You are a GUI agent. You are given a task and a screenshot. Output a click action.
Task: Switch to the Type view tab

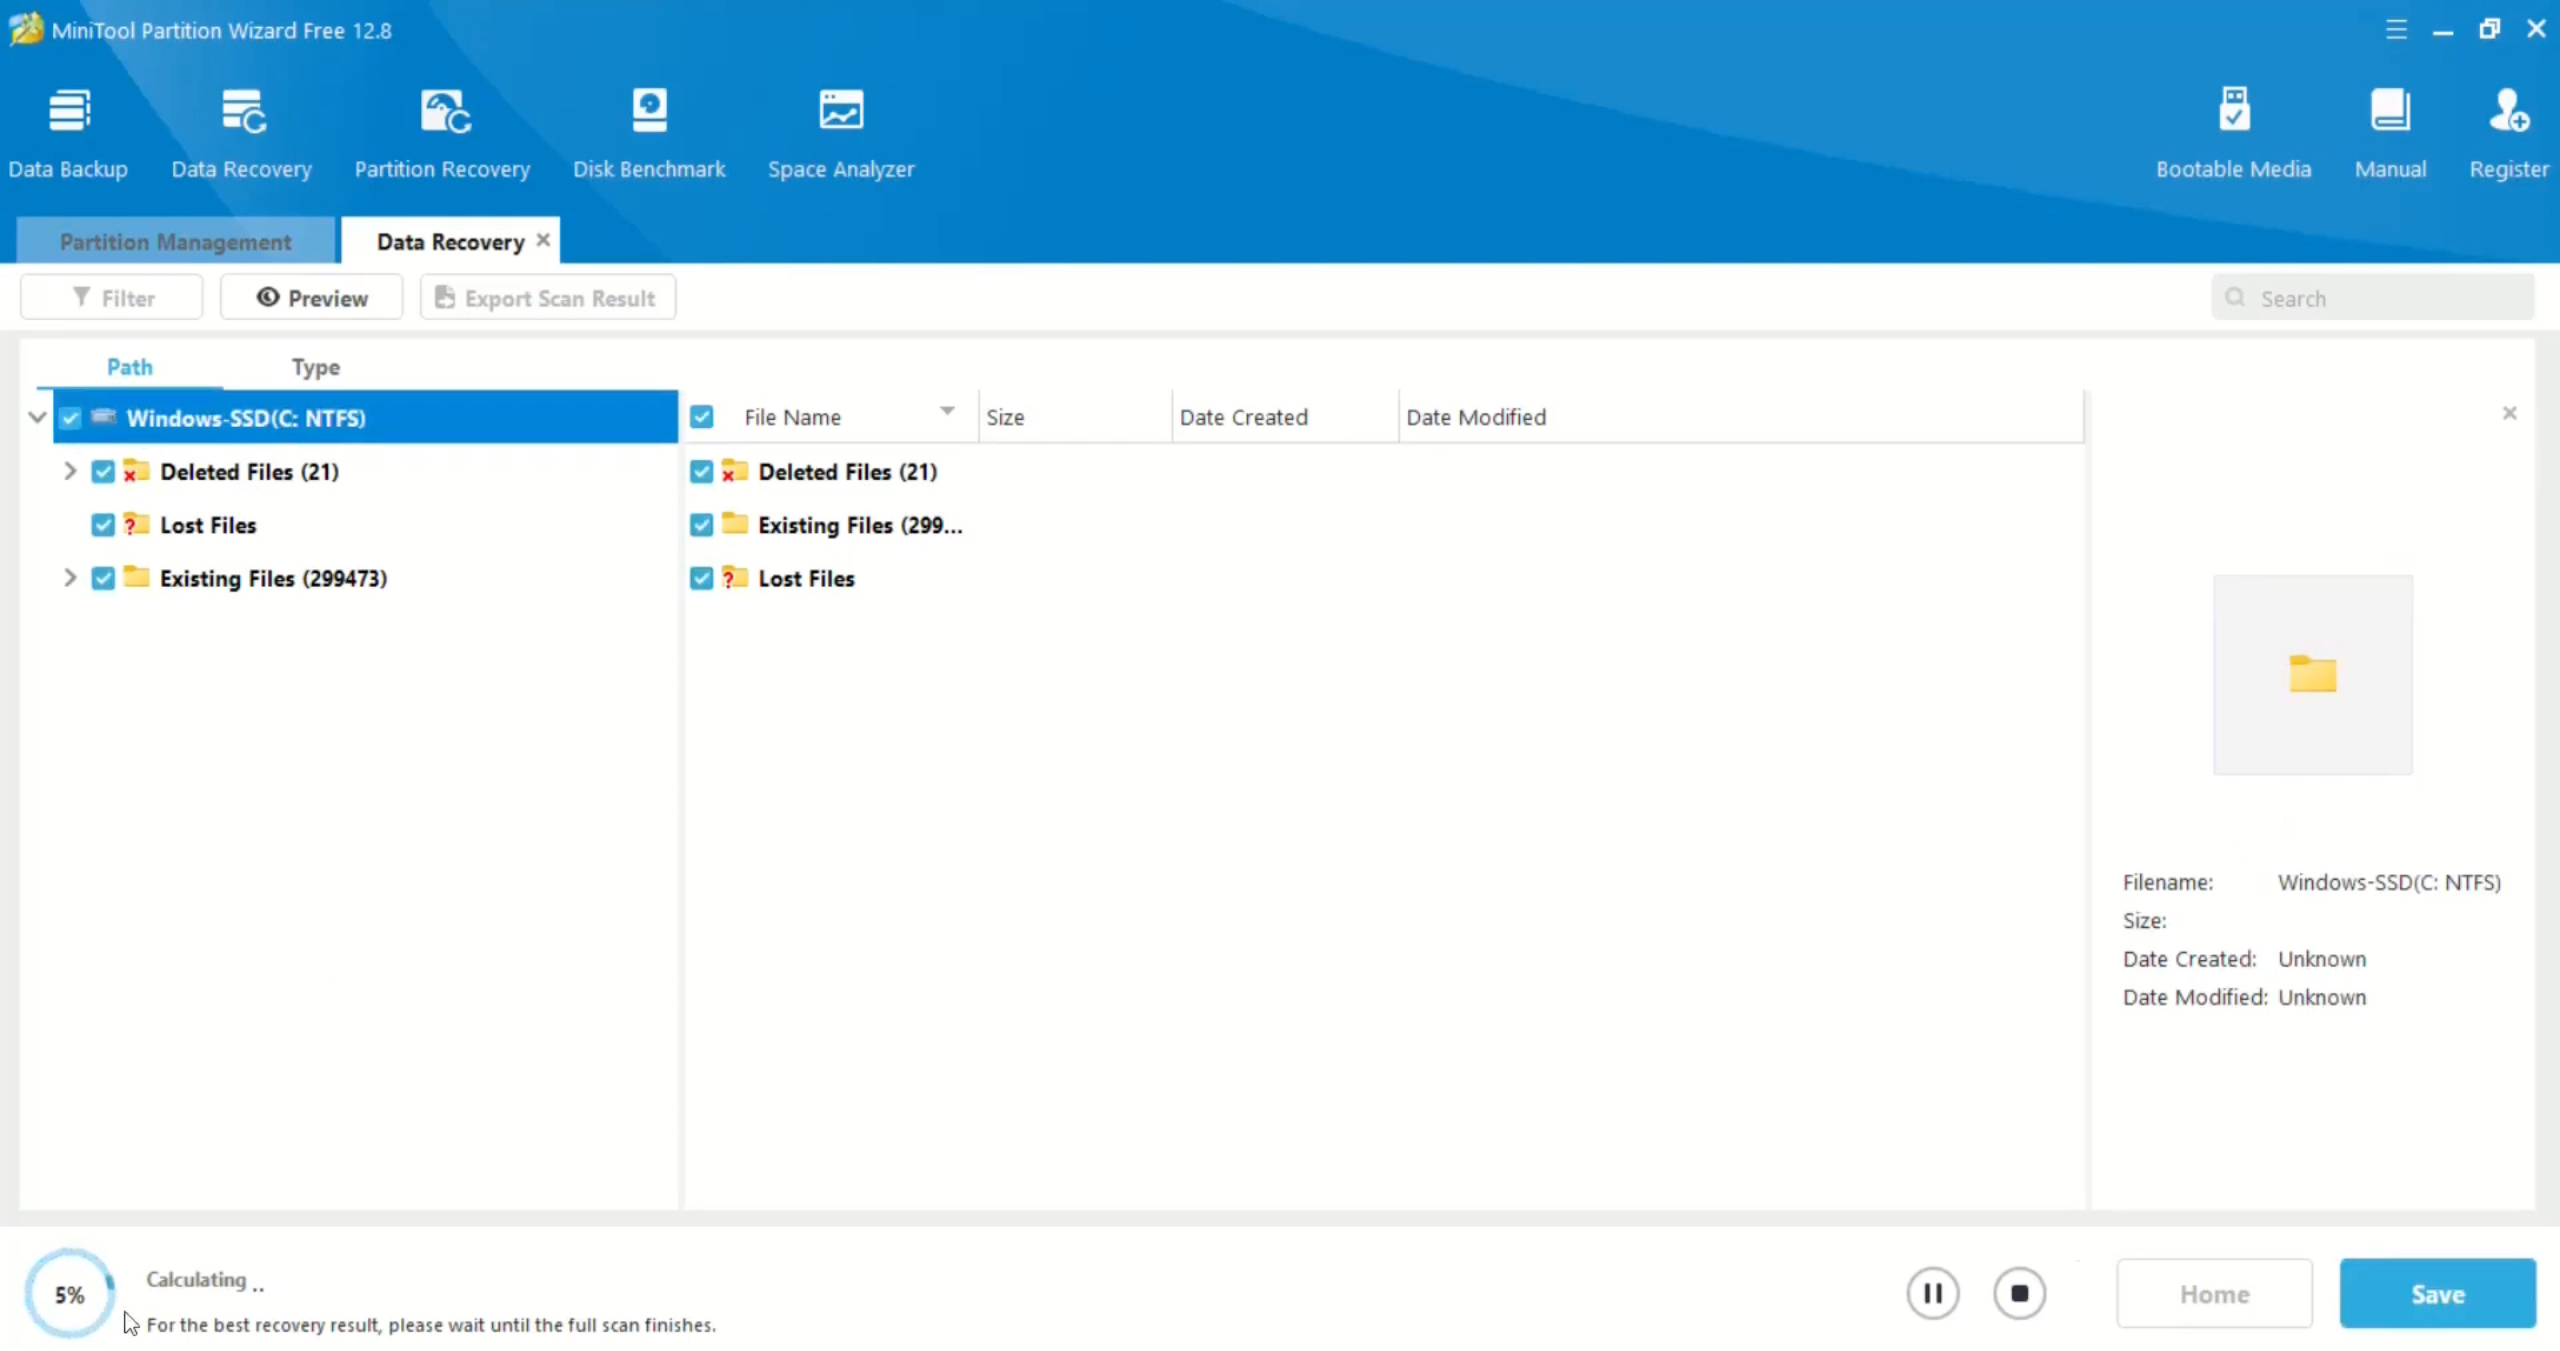315,367
